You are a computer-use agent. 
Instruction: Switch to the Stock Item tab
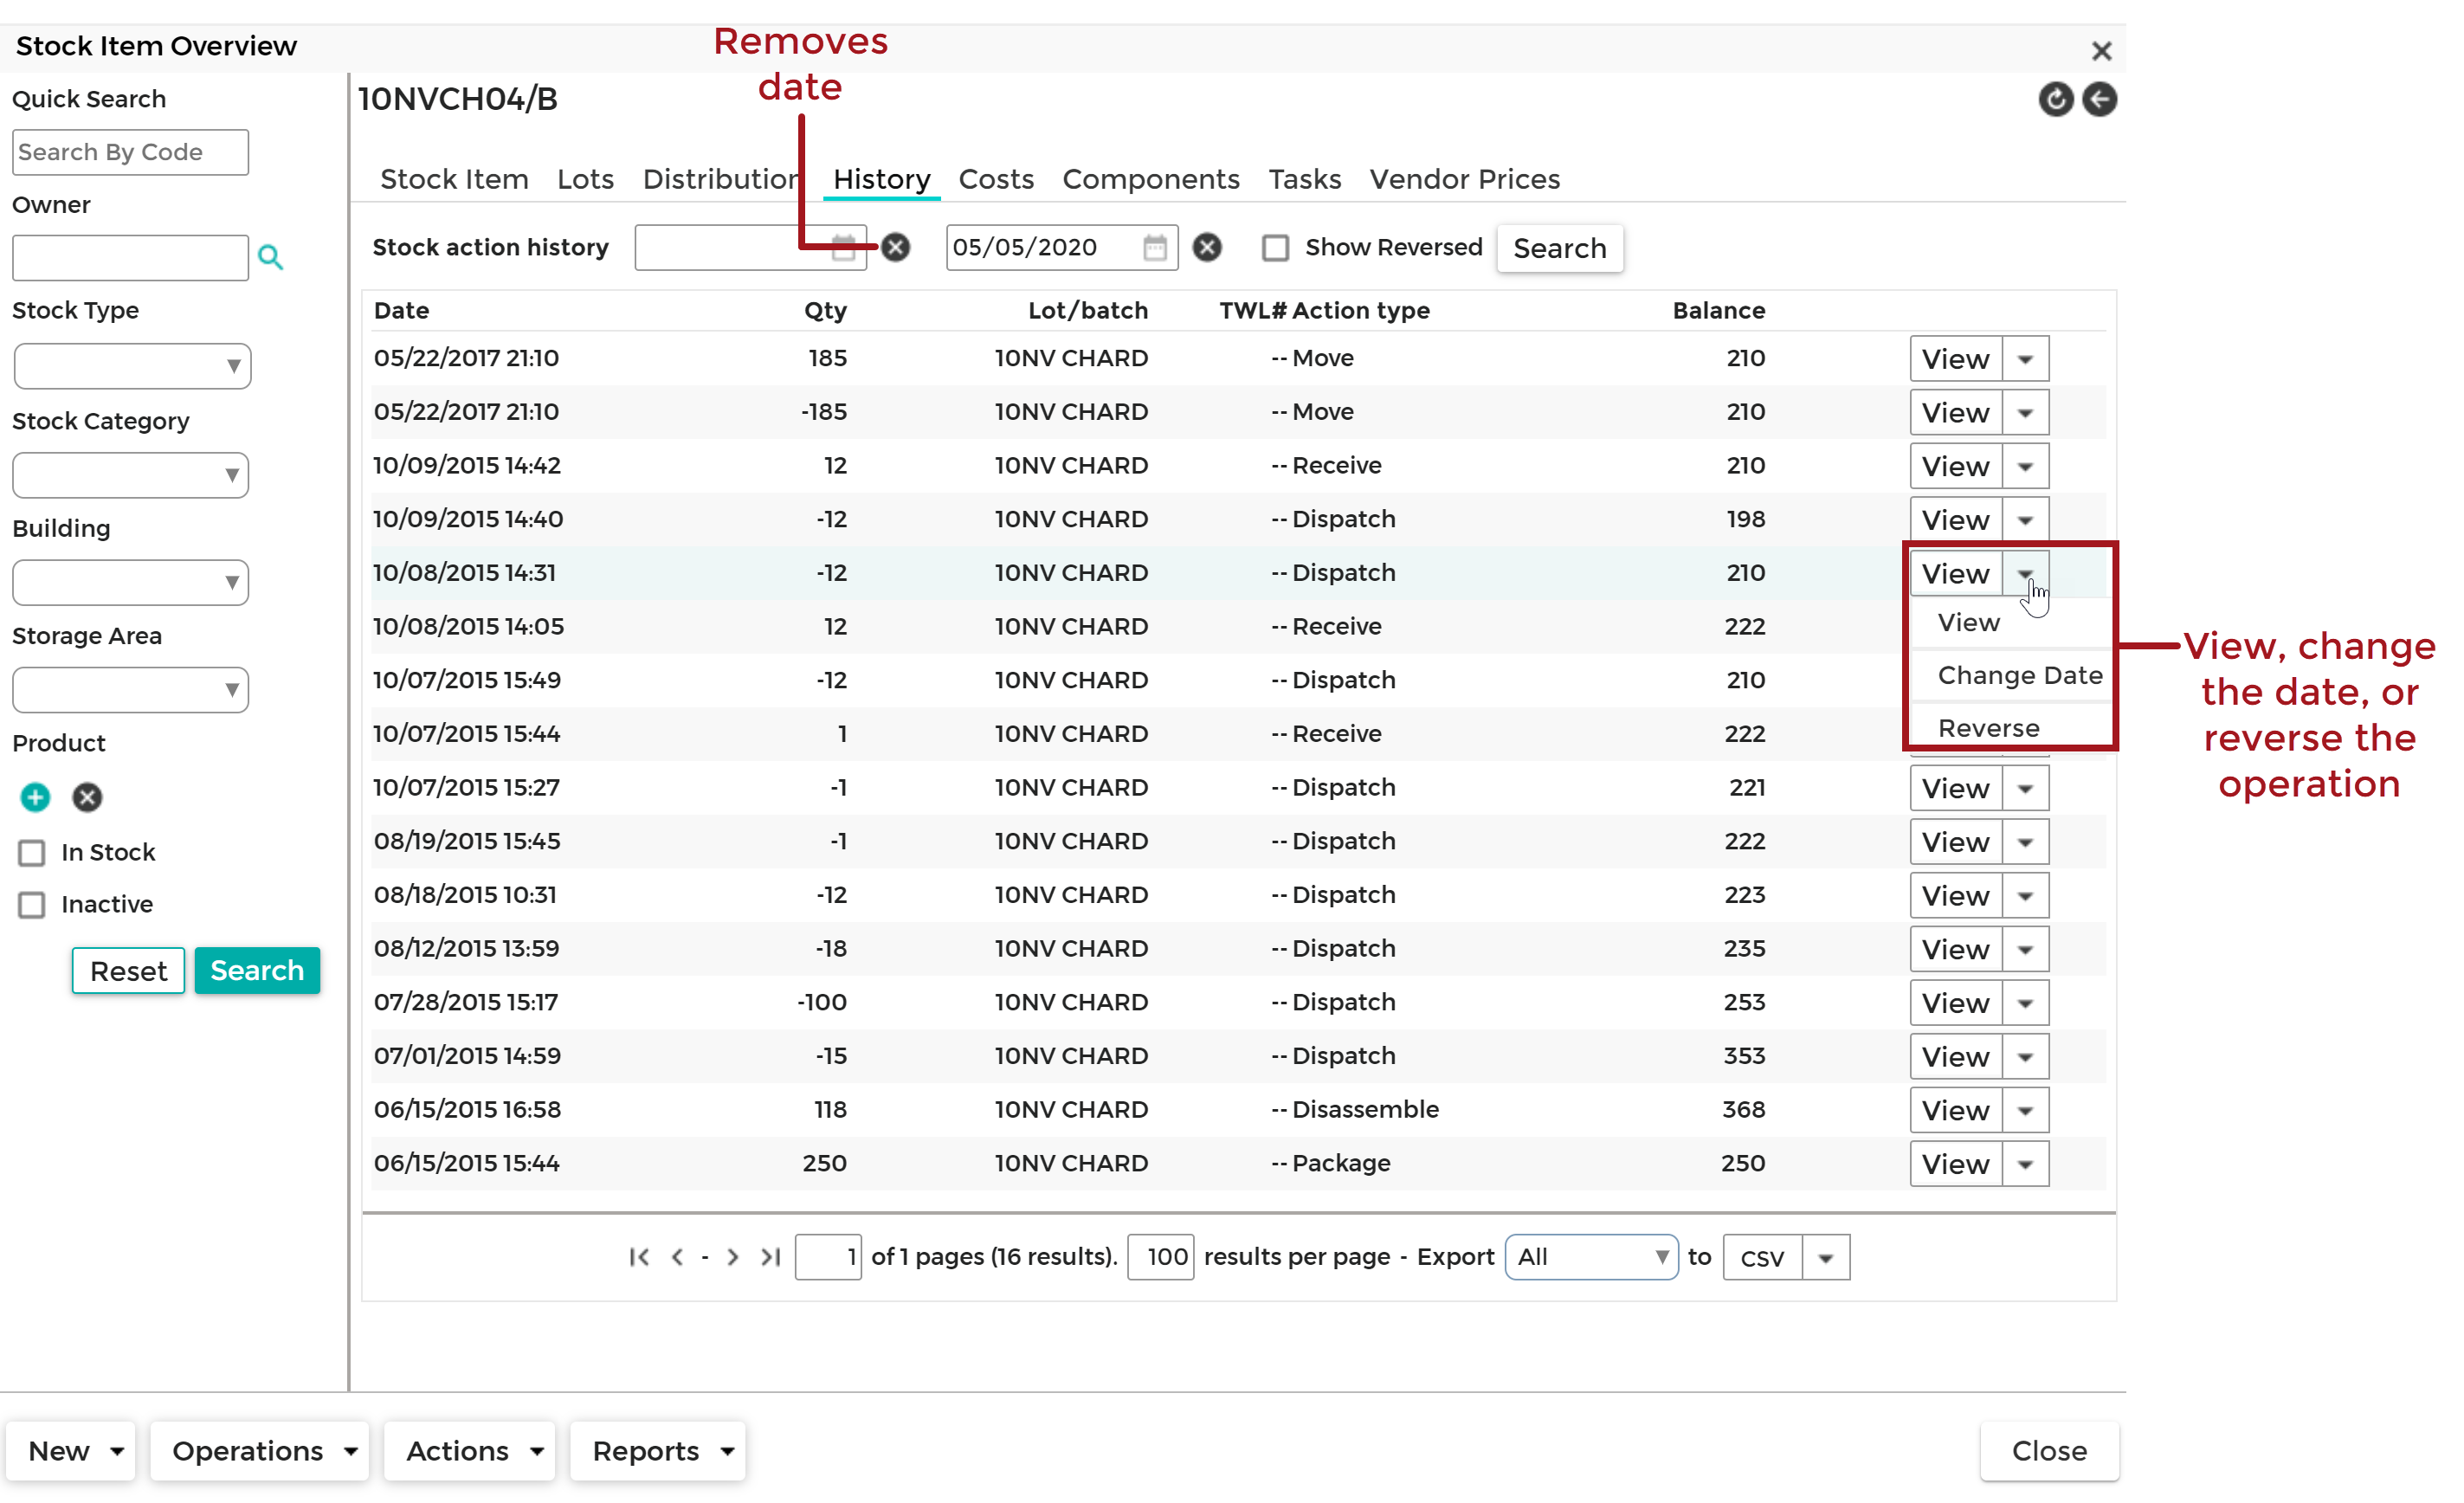(x=454, y=179)
